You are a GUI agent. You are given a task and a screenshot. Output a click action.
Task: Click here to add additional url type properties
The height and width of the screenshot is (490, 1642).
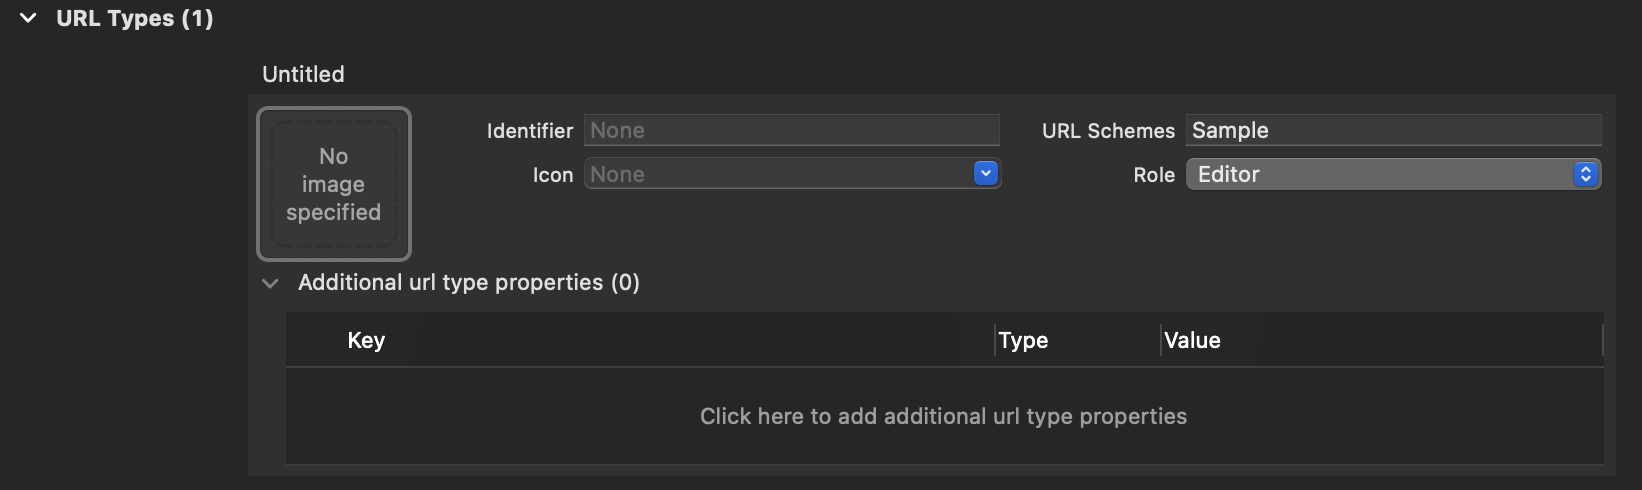pyautogui.click(x=943, y=416)
